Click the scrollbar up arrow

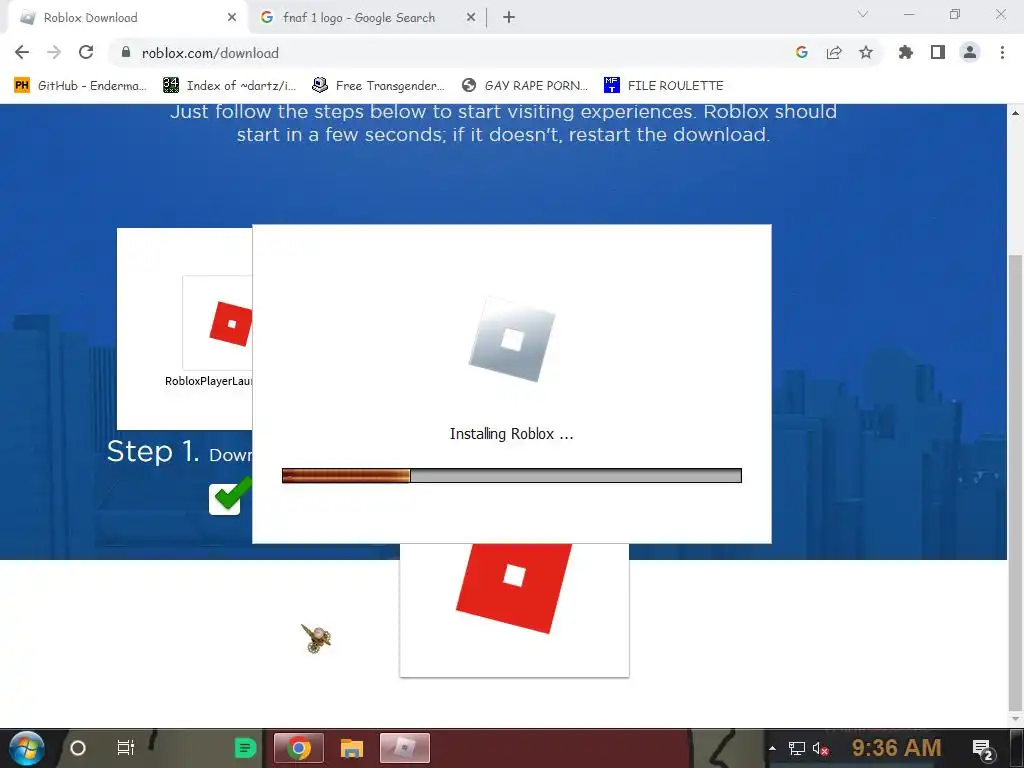click(x=1016, y=113)
